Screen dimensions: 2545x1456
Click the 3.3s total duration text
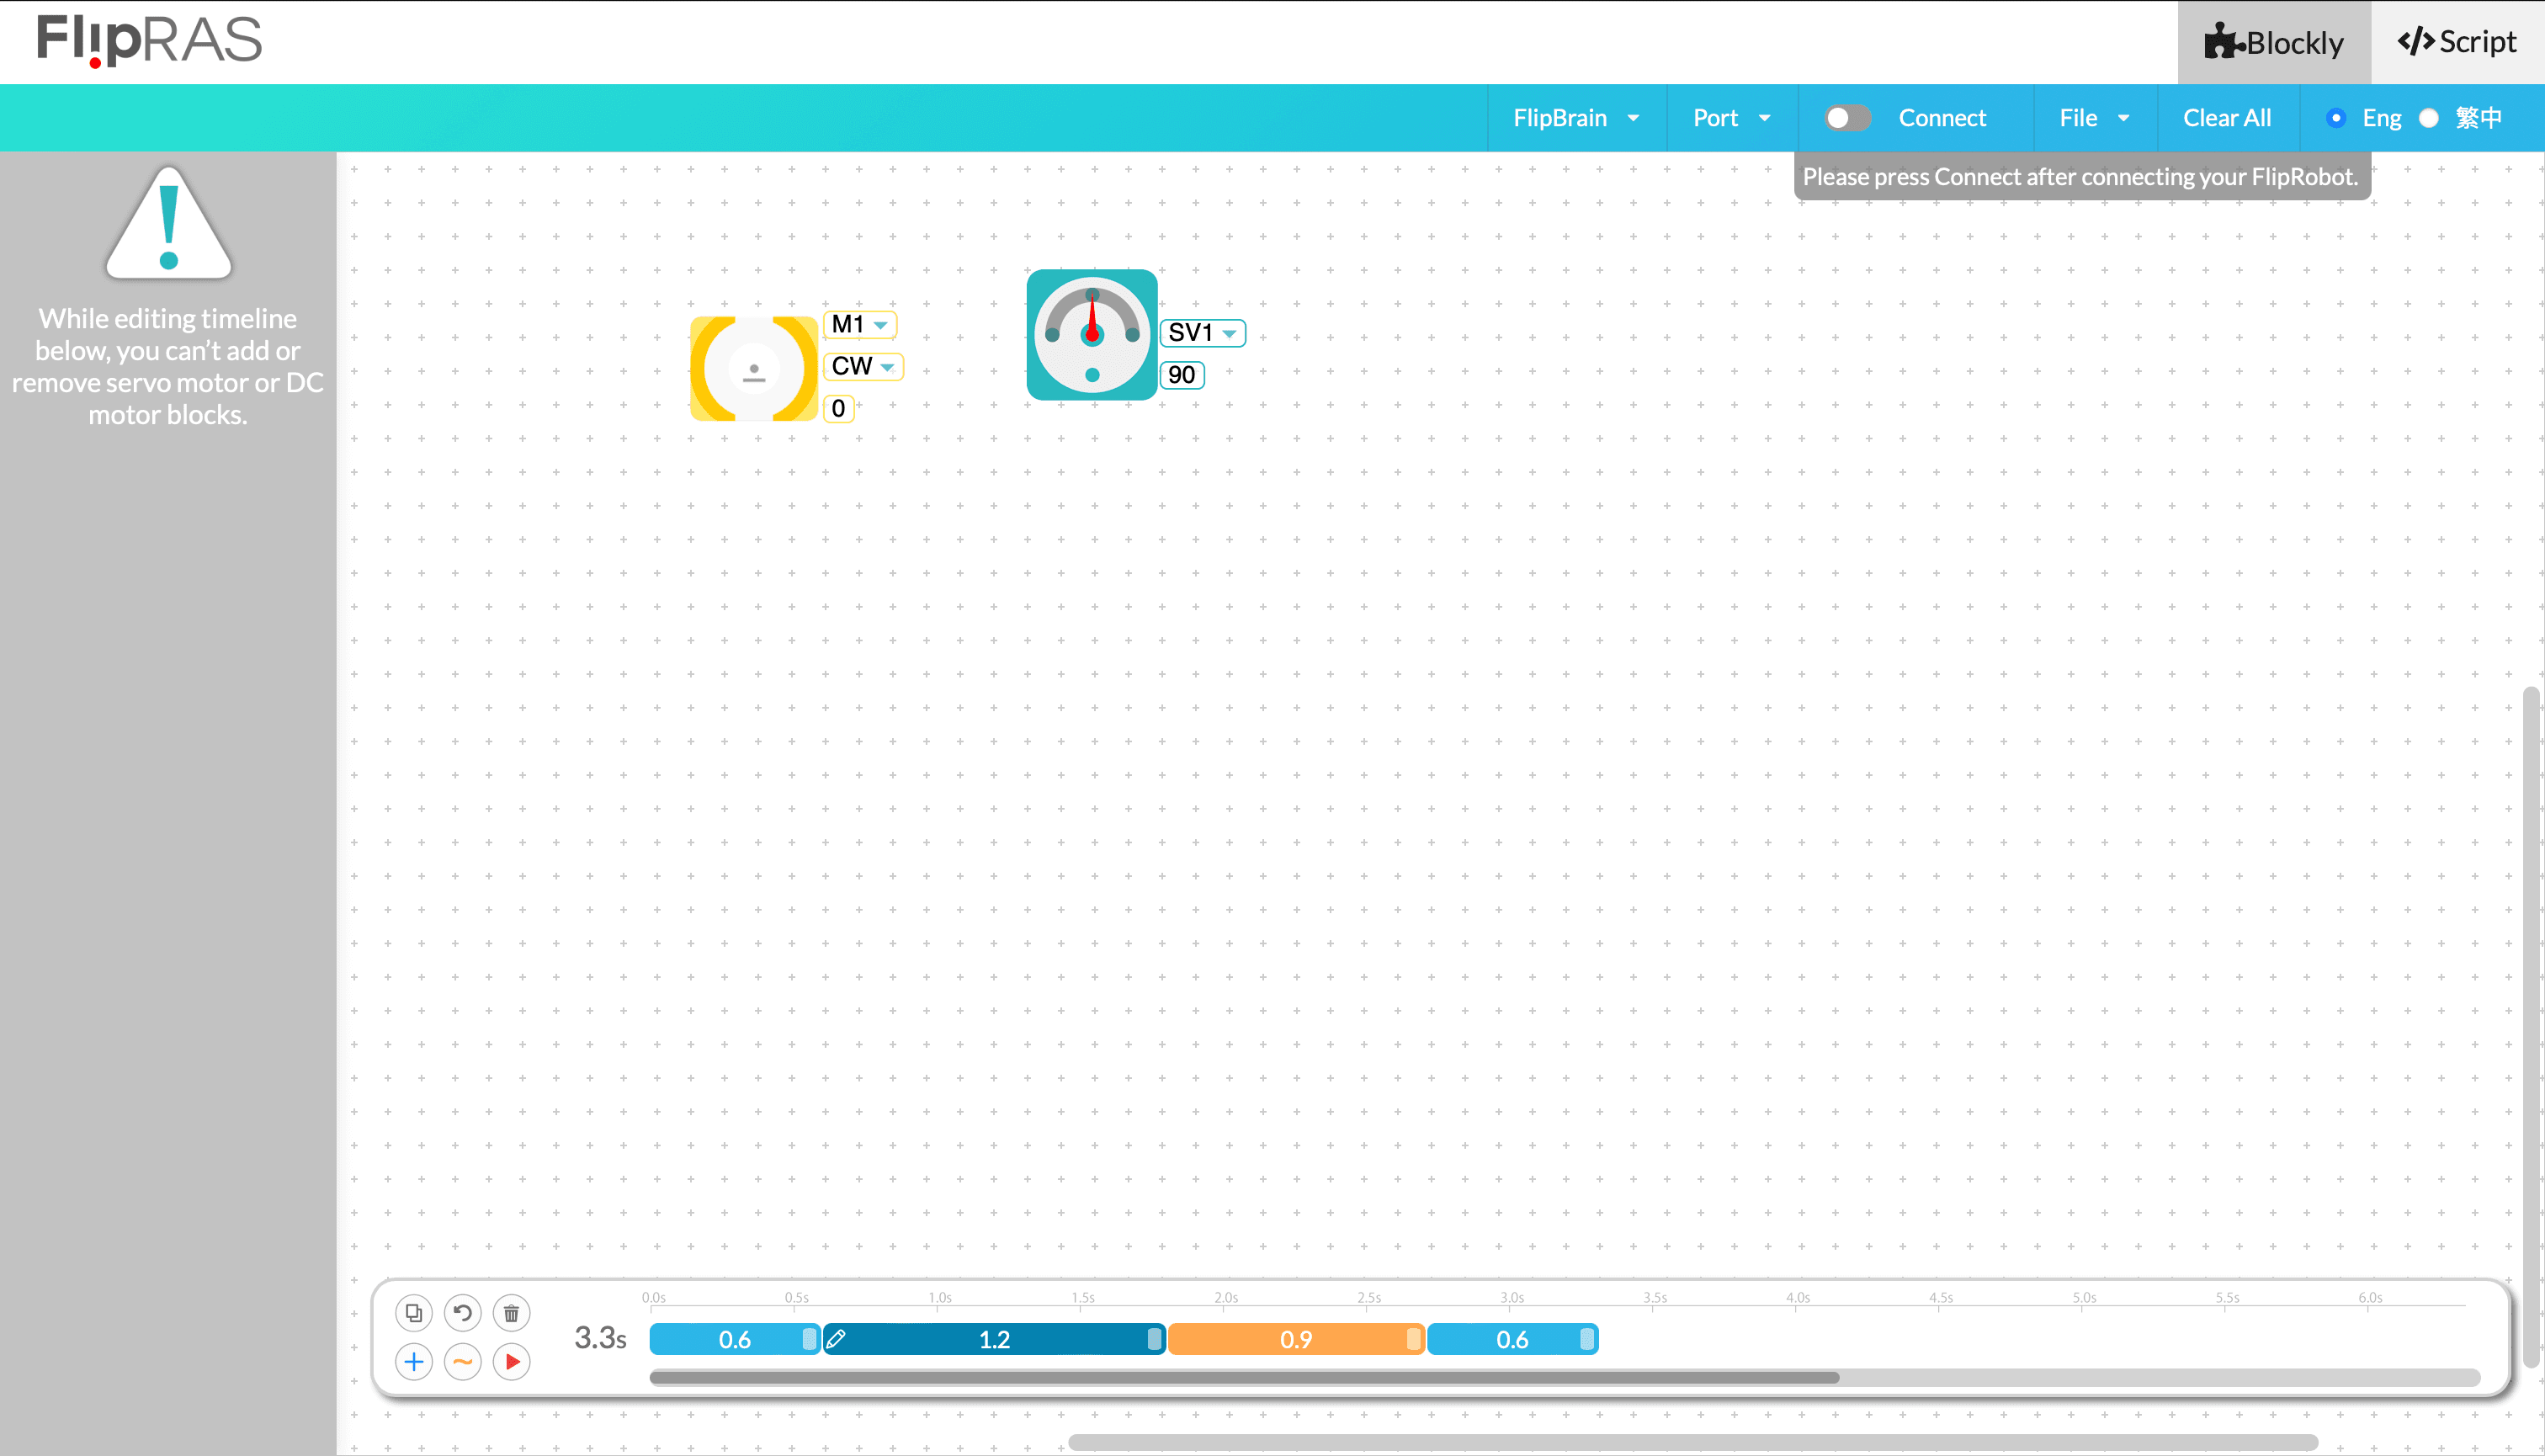(x=600, y=1338)
